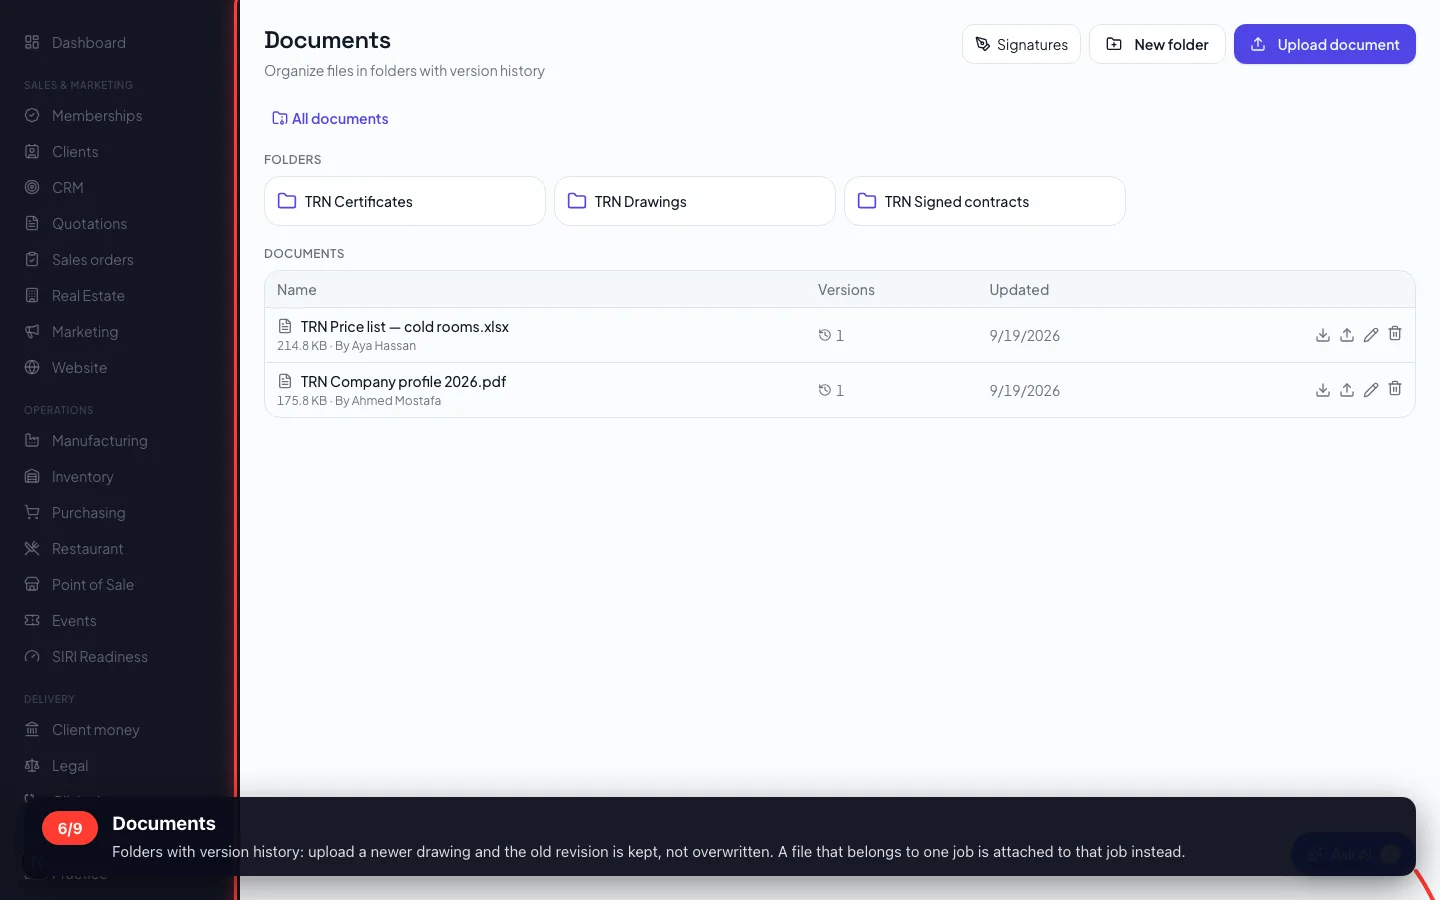This screenshot has width=1440, height=900.
Task: Click the Updated column header
Action: pyautogui.click(x=1019, y=290)
